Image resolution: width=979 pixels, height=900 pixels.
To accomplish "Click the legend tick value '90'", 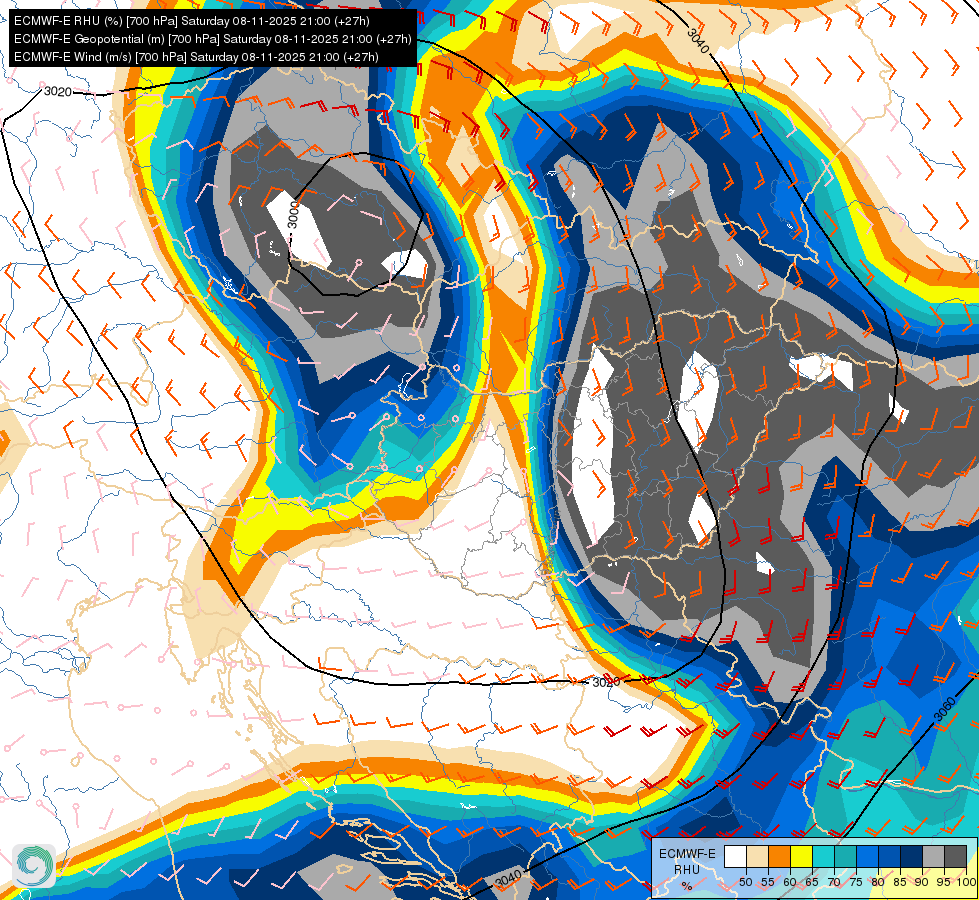I will click(922, 882).
